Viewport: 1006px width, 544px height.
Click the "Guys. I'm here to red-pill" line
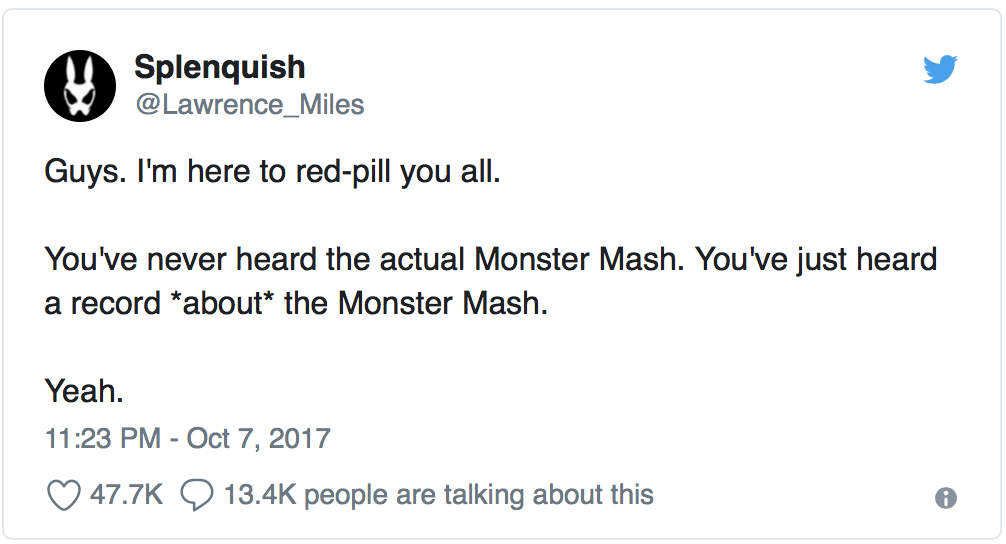click(x=271, y=172)
